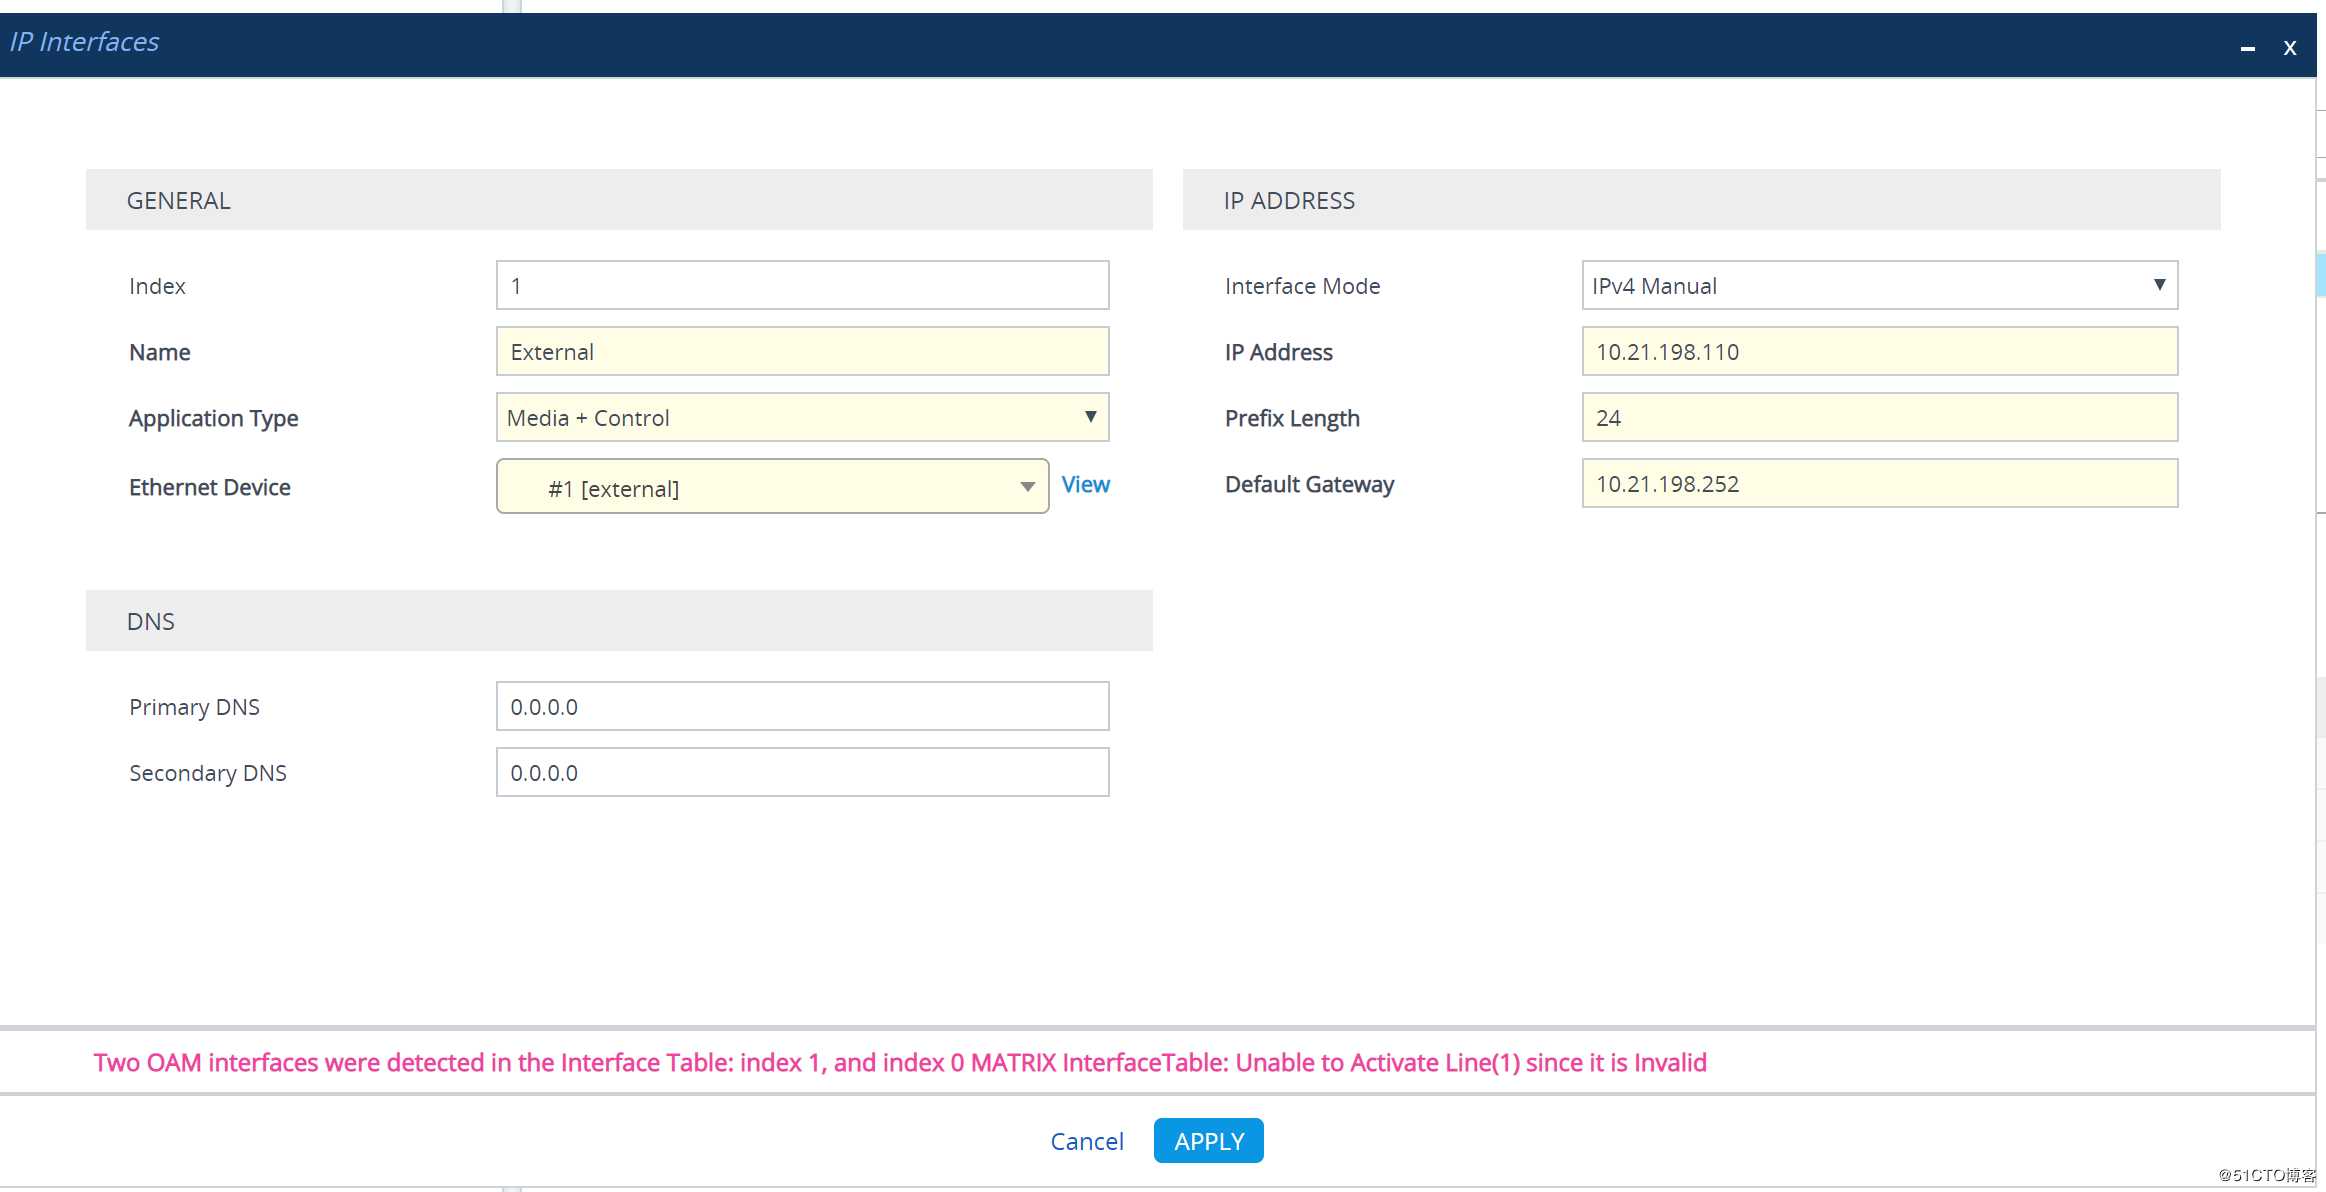Click the Default Gateway label
The image size is (2326, 1192).
coord(1309,484)
